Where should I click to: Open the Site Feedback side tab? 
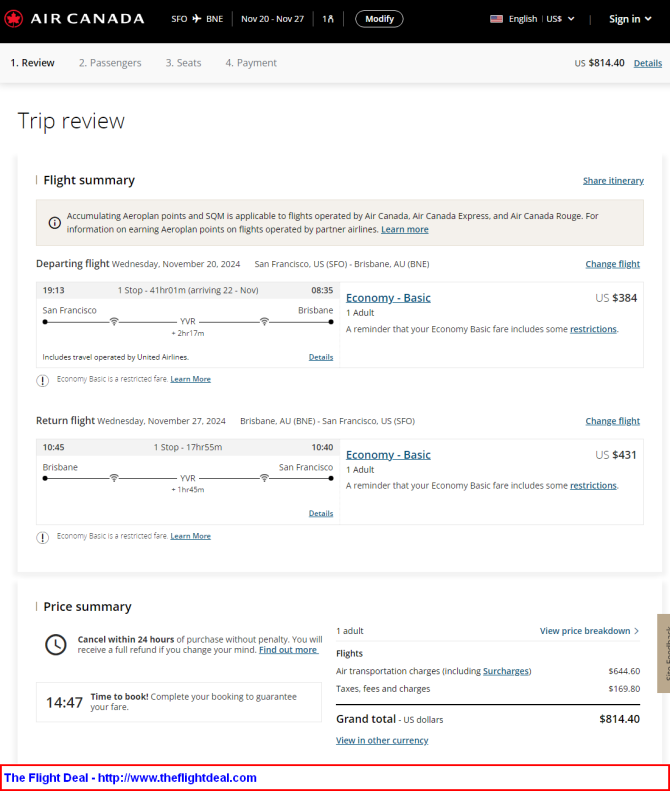(x=663, y=653)
